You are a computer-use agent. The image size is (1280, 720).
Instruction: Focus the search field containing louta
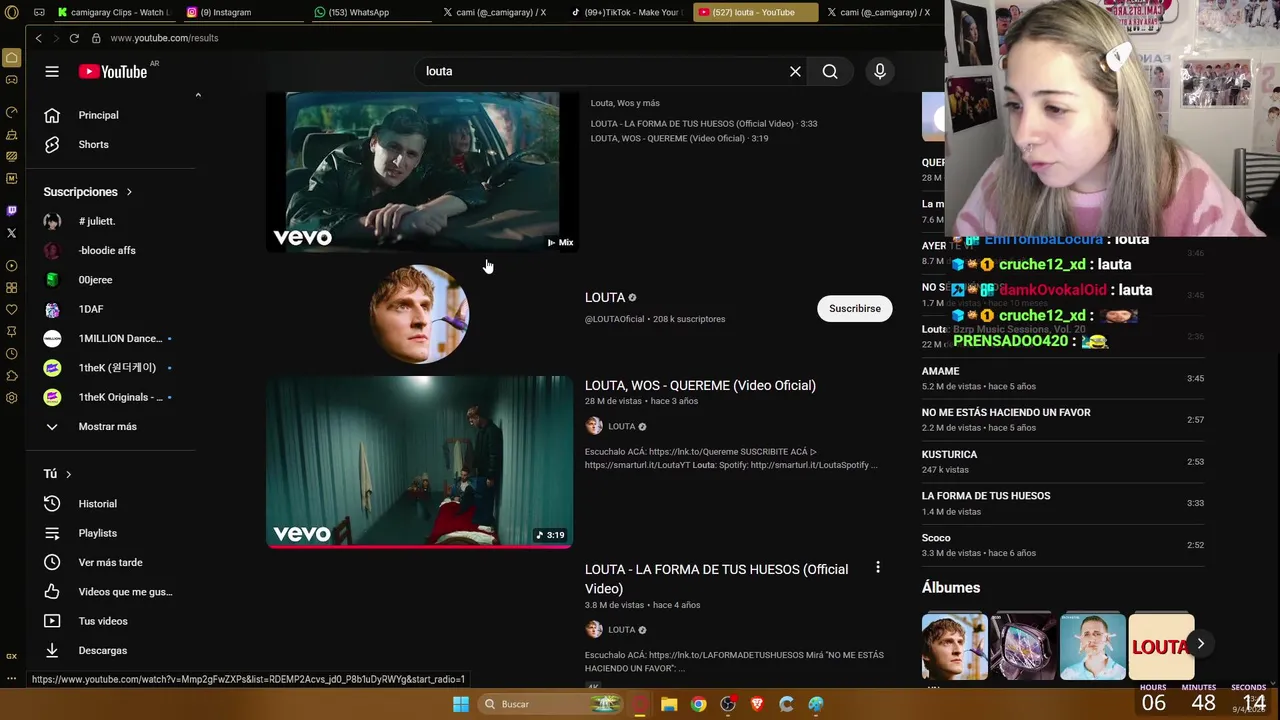[600, 71]
